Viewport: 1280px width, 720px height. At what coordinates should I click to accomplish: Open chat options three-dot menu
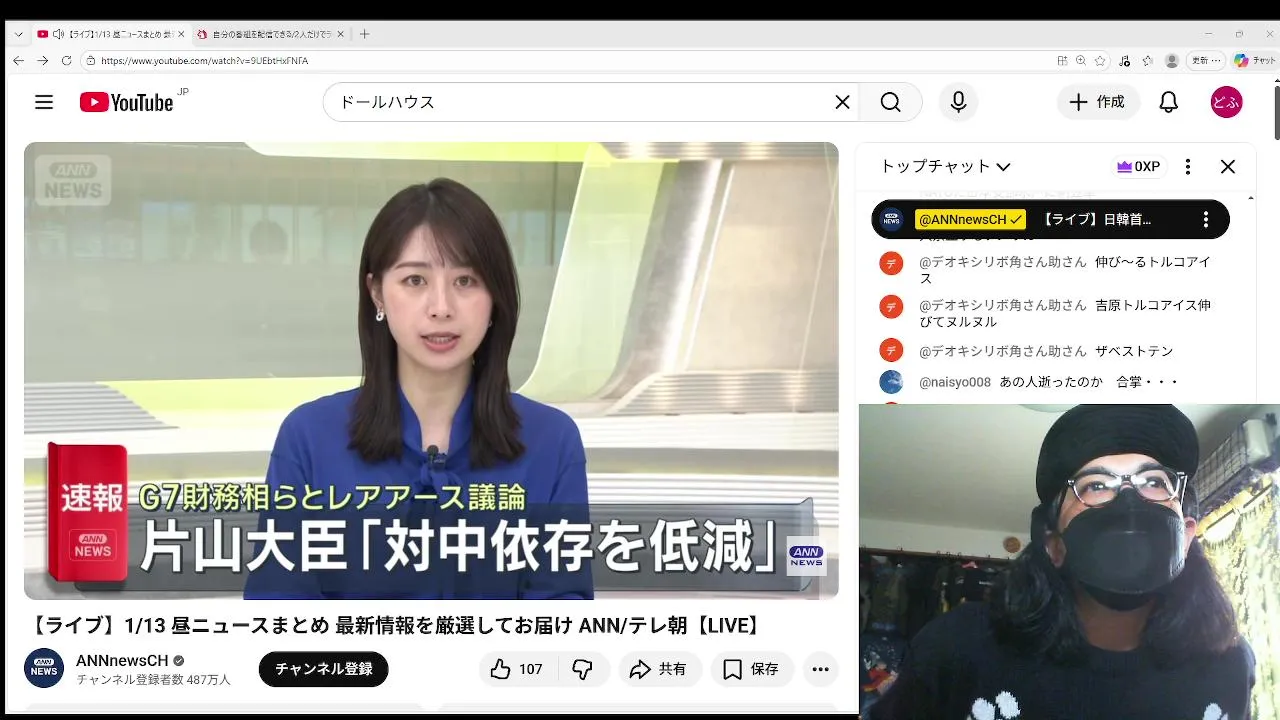pyautogui.click(x=1188, y=167)
